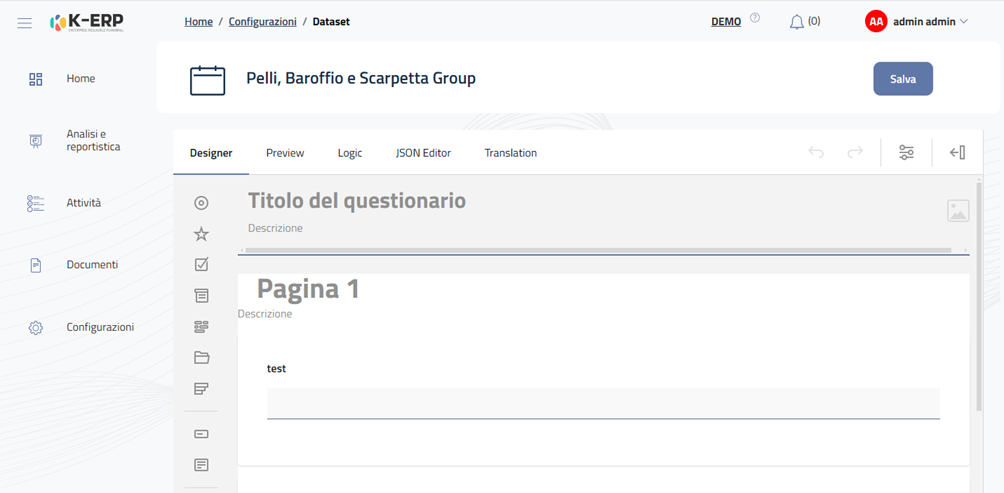Open Analisi e reportistica in sidebar

pyautogui.click(x=93, y=140)
